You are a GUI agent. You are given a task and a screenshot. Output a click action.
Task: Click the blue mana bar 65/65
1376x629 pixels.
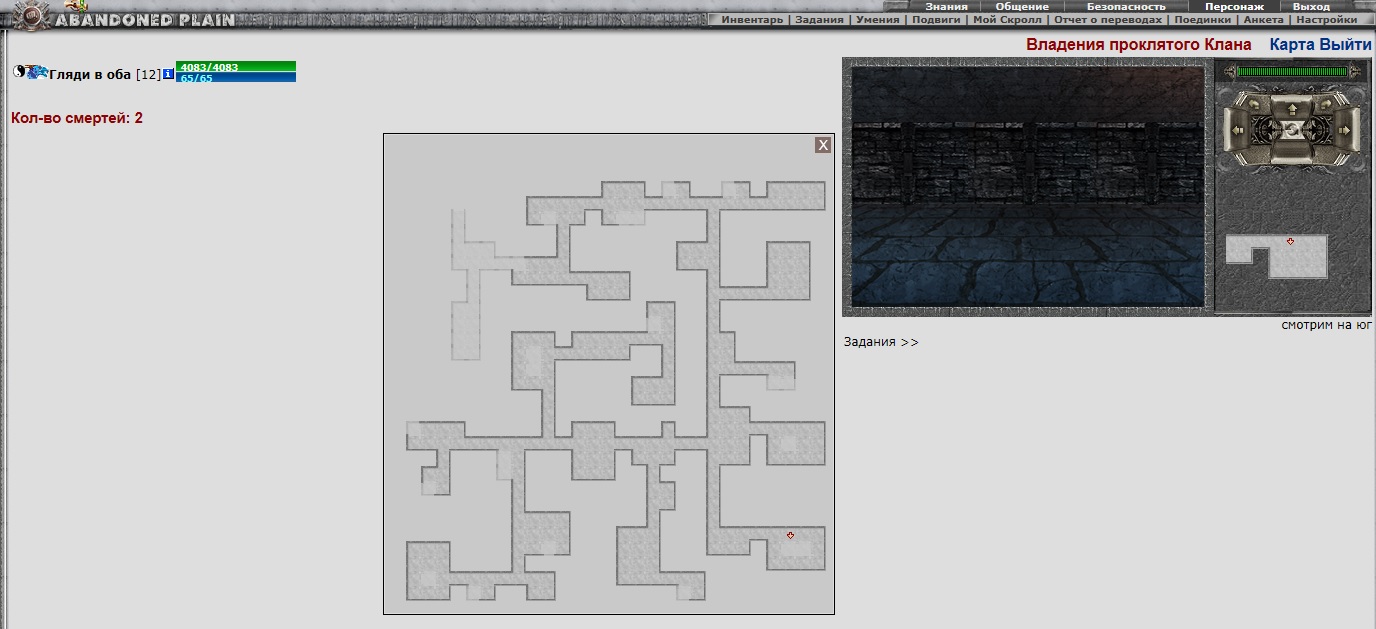coord(236,77)
